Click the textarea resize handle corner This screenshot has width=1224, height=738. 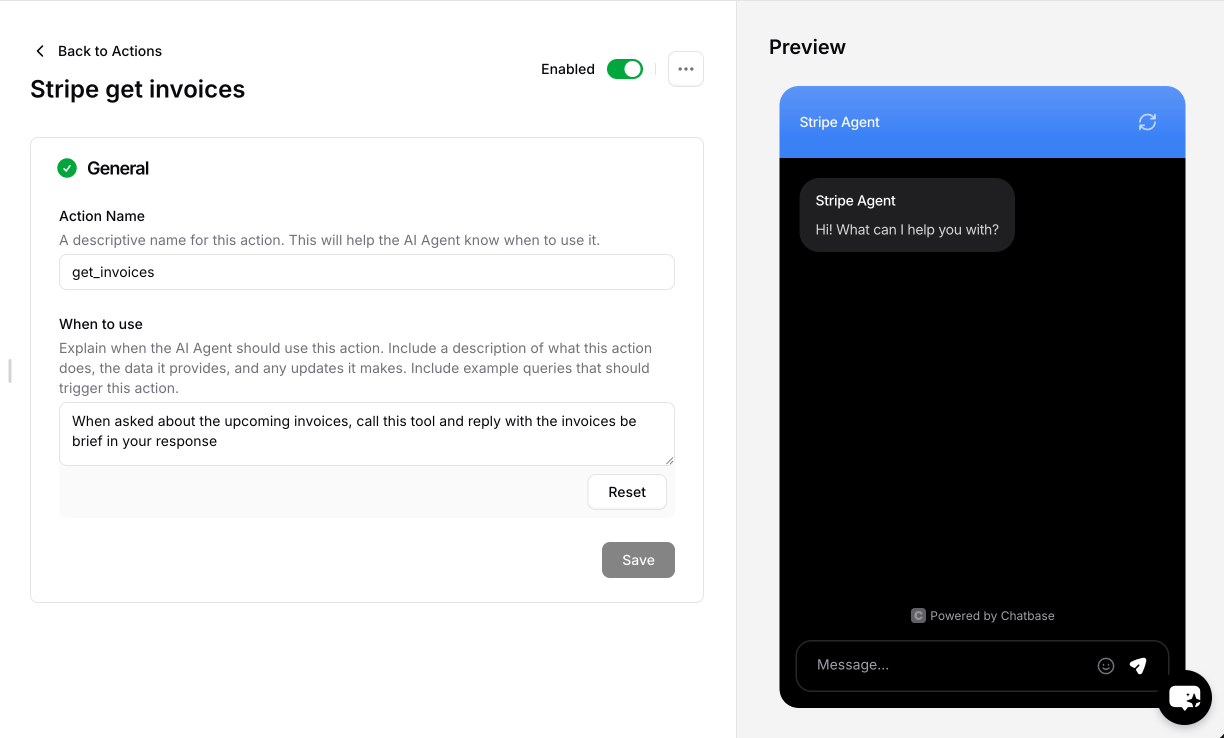pyautogui.click(x=669, y=460)
